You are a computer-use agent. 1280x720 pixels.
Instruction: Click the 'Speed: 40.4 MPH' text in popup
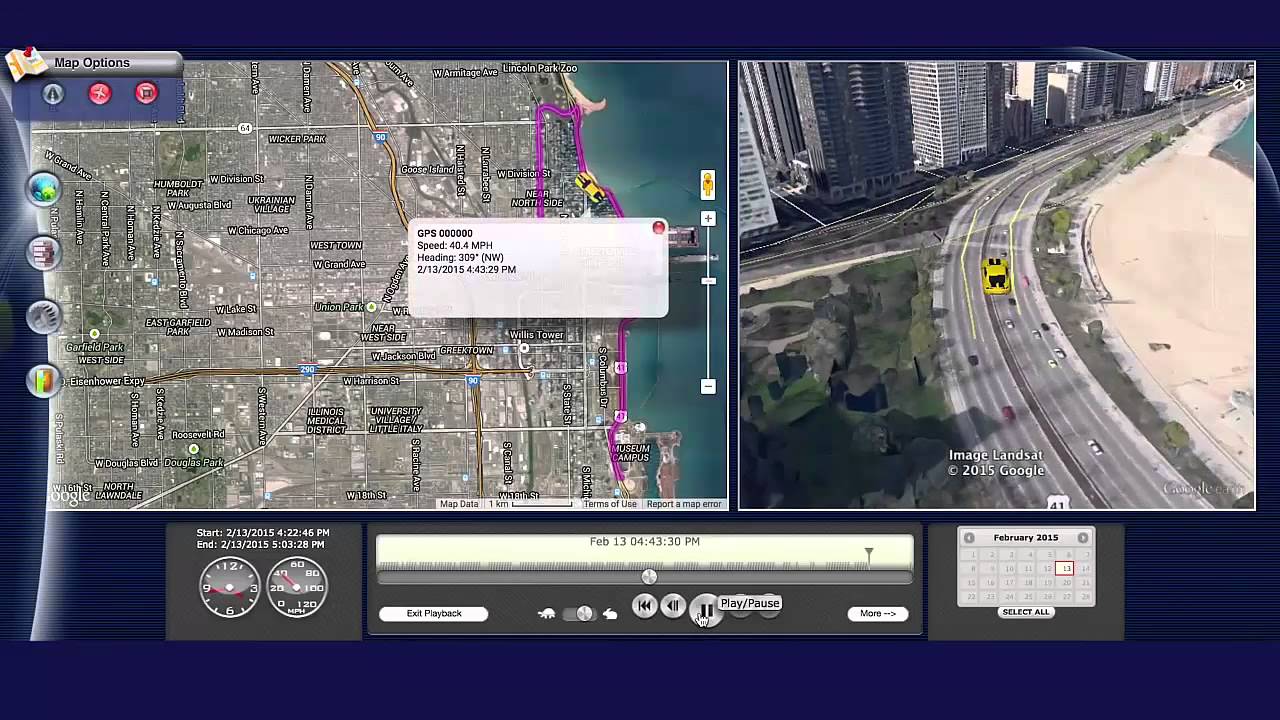click(455, 246)
